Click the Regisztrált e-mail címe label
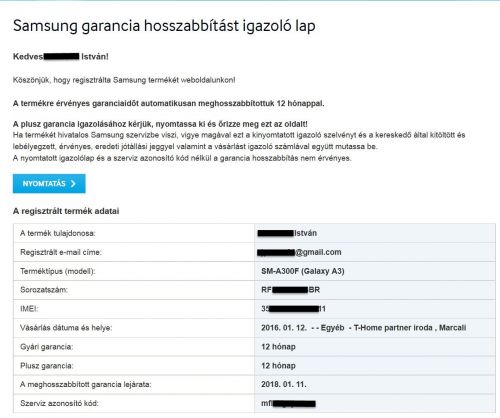This screenshot has height=418, width=500. [61, 252]
